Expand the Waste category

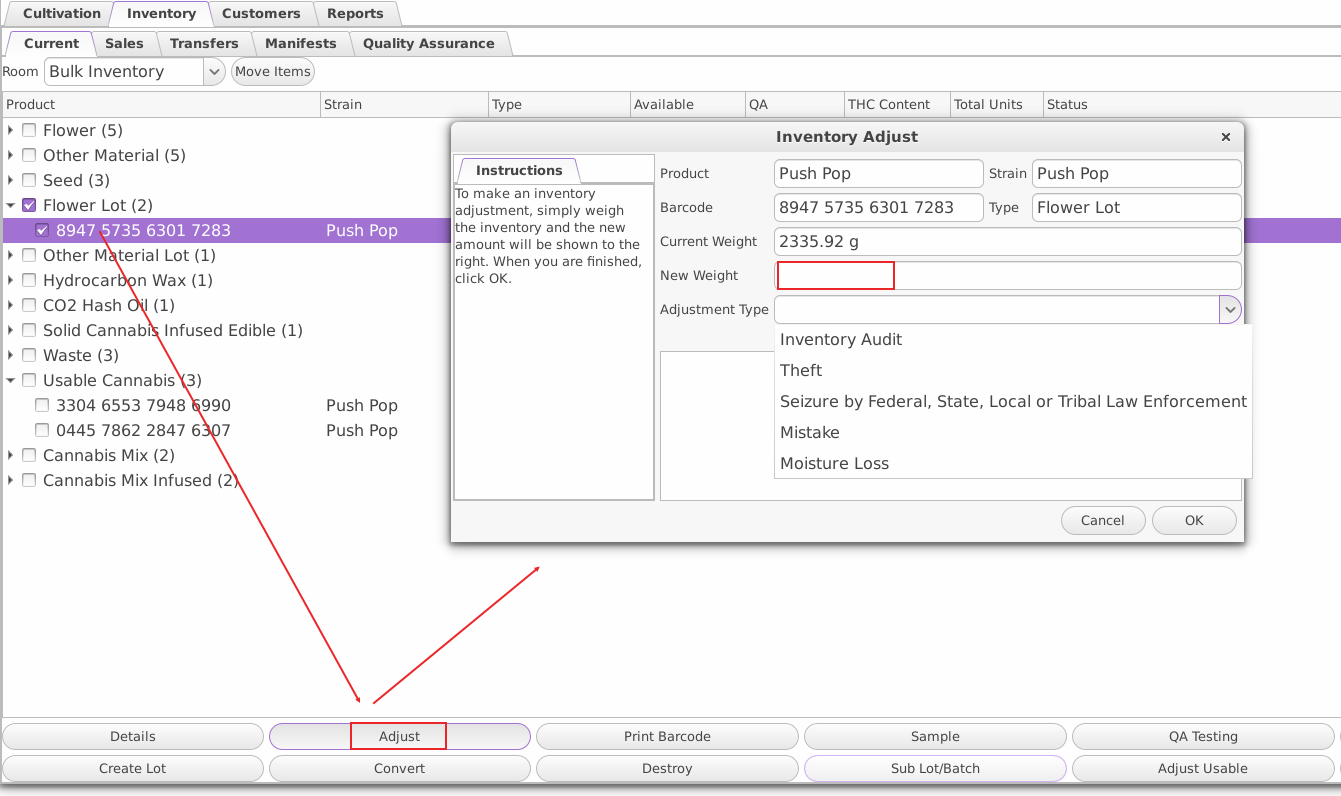(10, 355)
